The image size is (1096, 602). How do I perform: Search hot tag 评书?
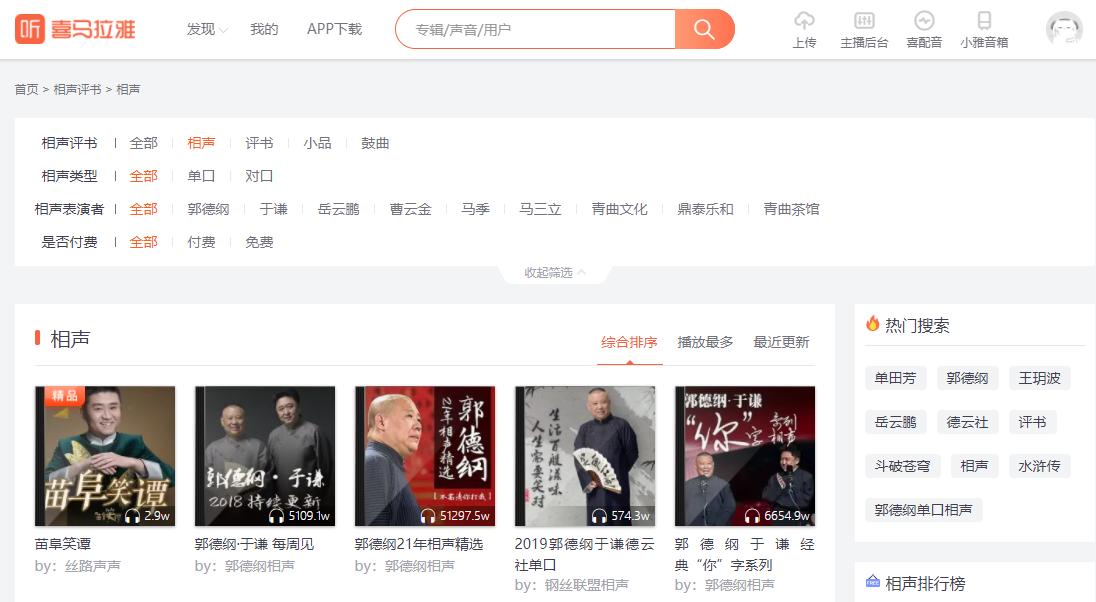tap(1032, 422)
